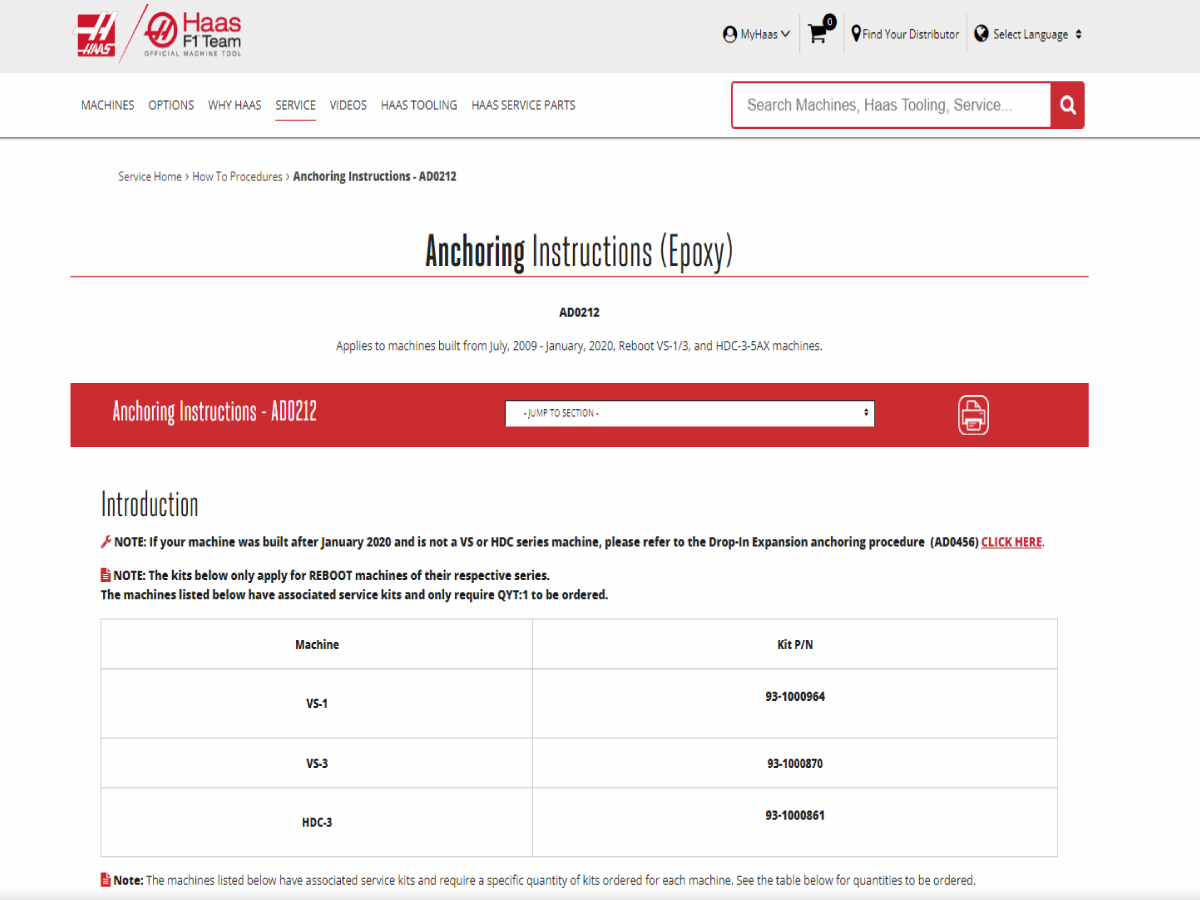Click the red search magnifier button
Image resolution: width=1200 pixels, height=900 pixels.
[1067, 105]
